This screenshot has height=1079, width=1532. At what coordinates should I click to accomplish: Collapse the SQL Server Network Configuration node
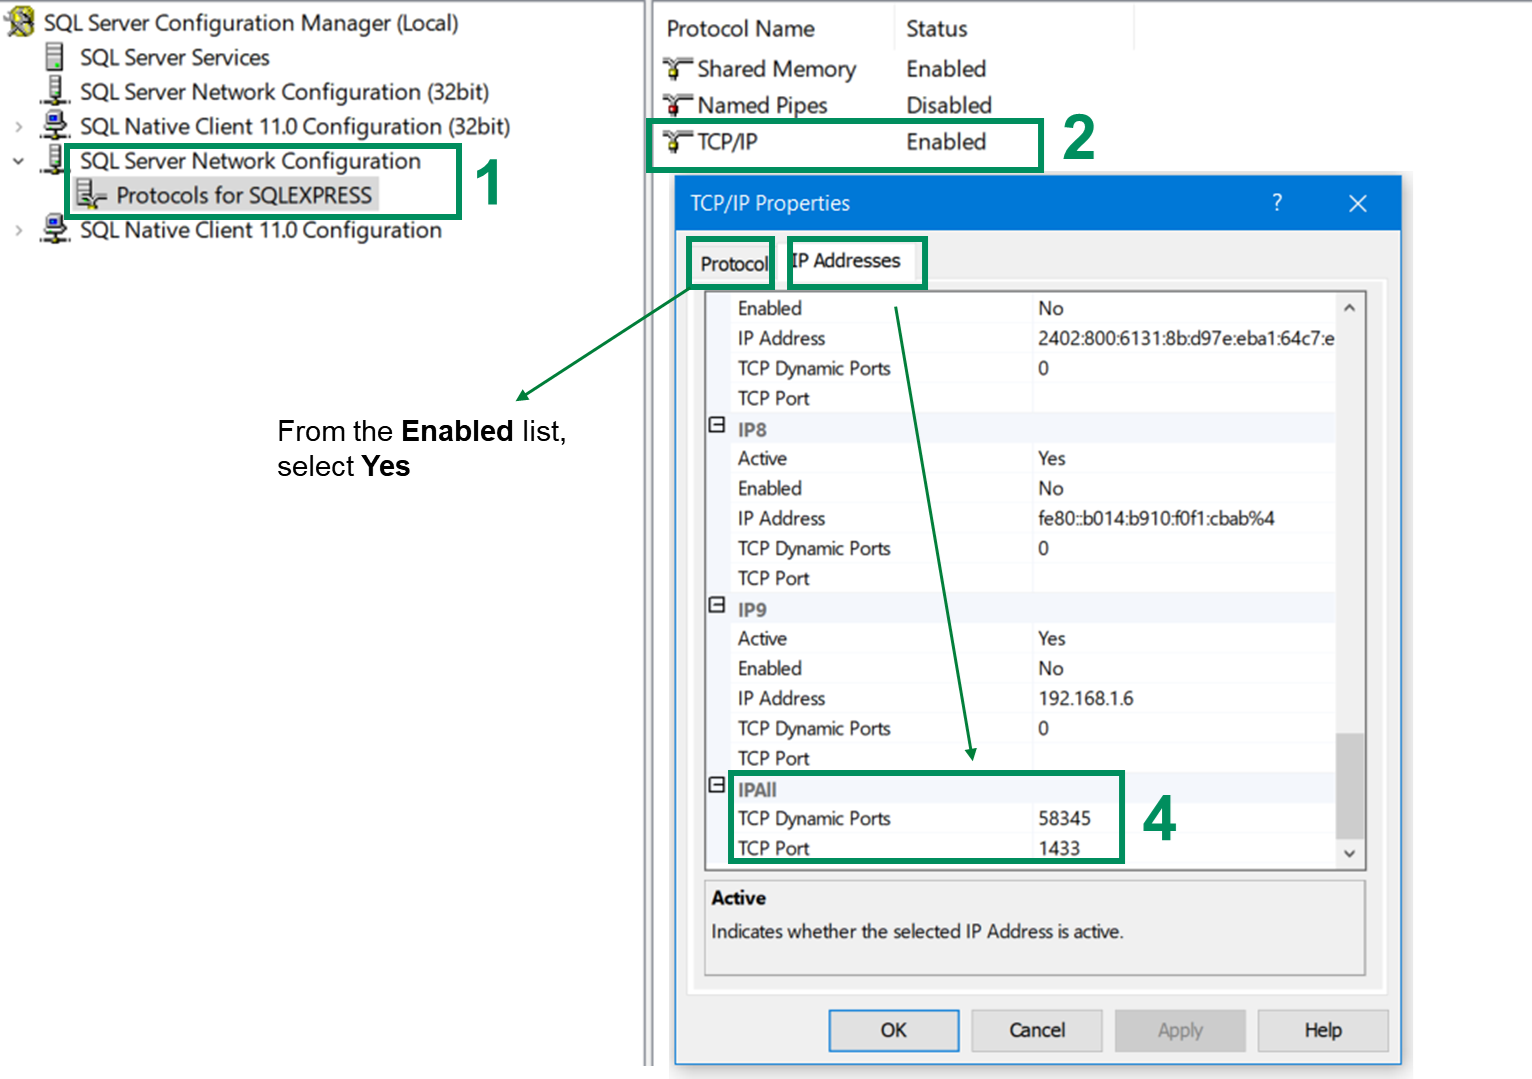pos(18,161)
